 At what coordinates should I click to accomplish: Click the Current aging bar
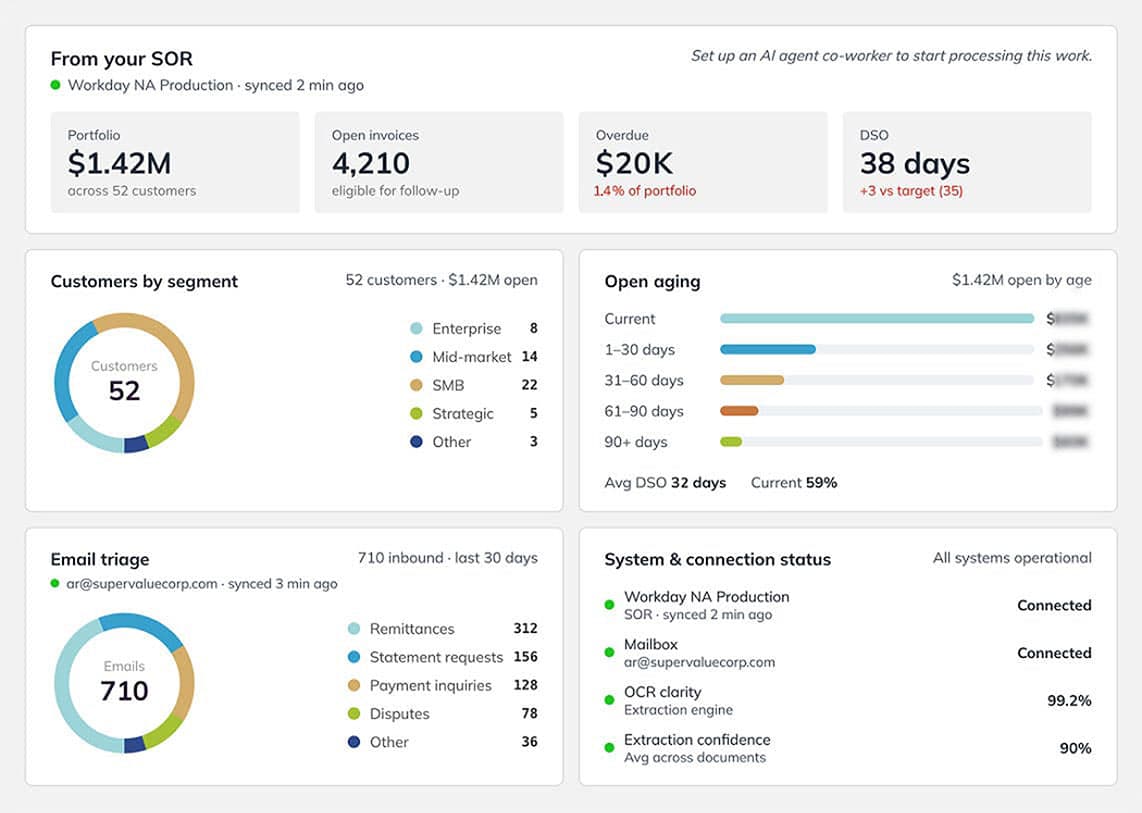tap(877, 318)
